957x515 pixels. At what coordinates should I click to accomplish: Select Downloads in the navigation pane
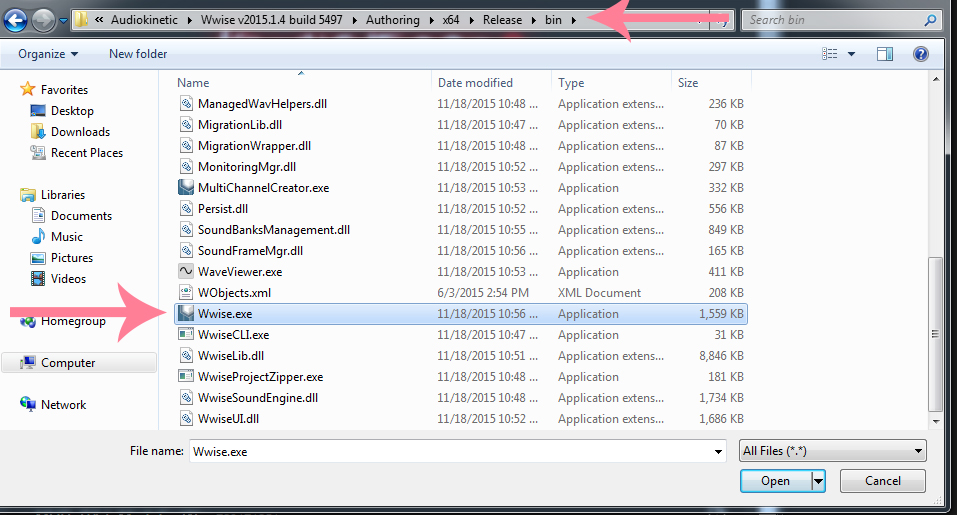click(80, 132)
